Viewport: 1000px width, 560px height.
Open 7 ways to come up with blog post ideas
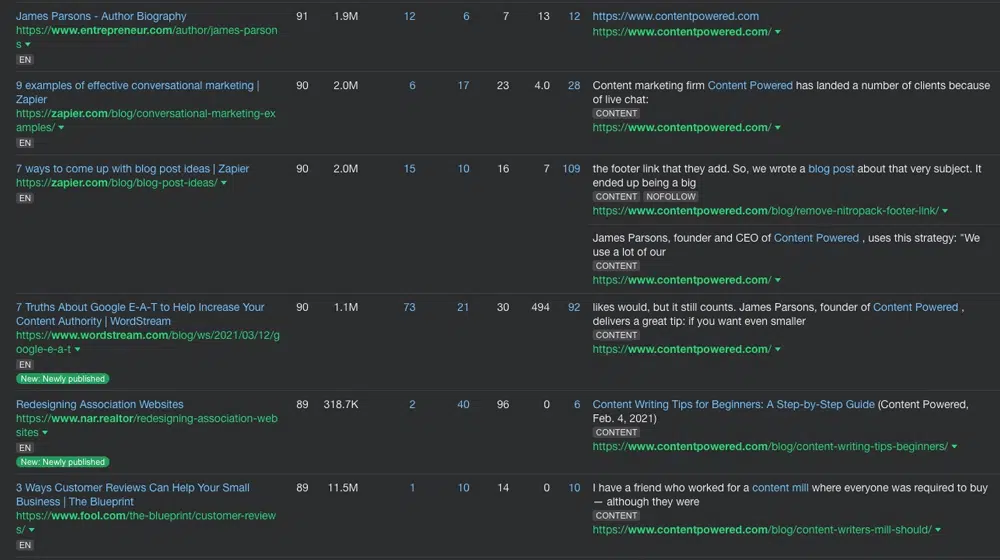[132, 168]
